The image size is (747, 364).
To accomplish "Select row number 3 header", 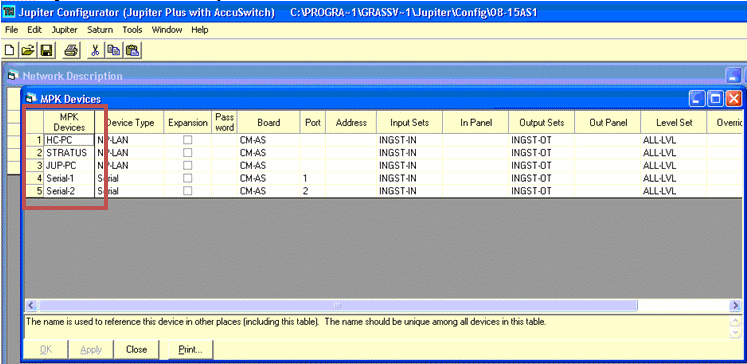I will click(x=34, y=166).
